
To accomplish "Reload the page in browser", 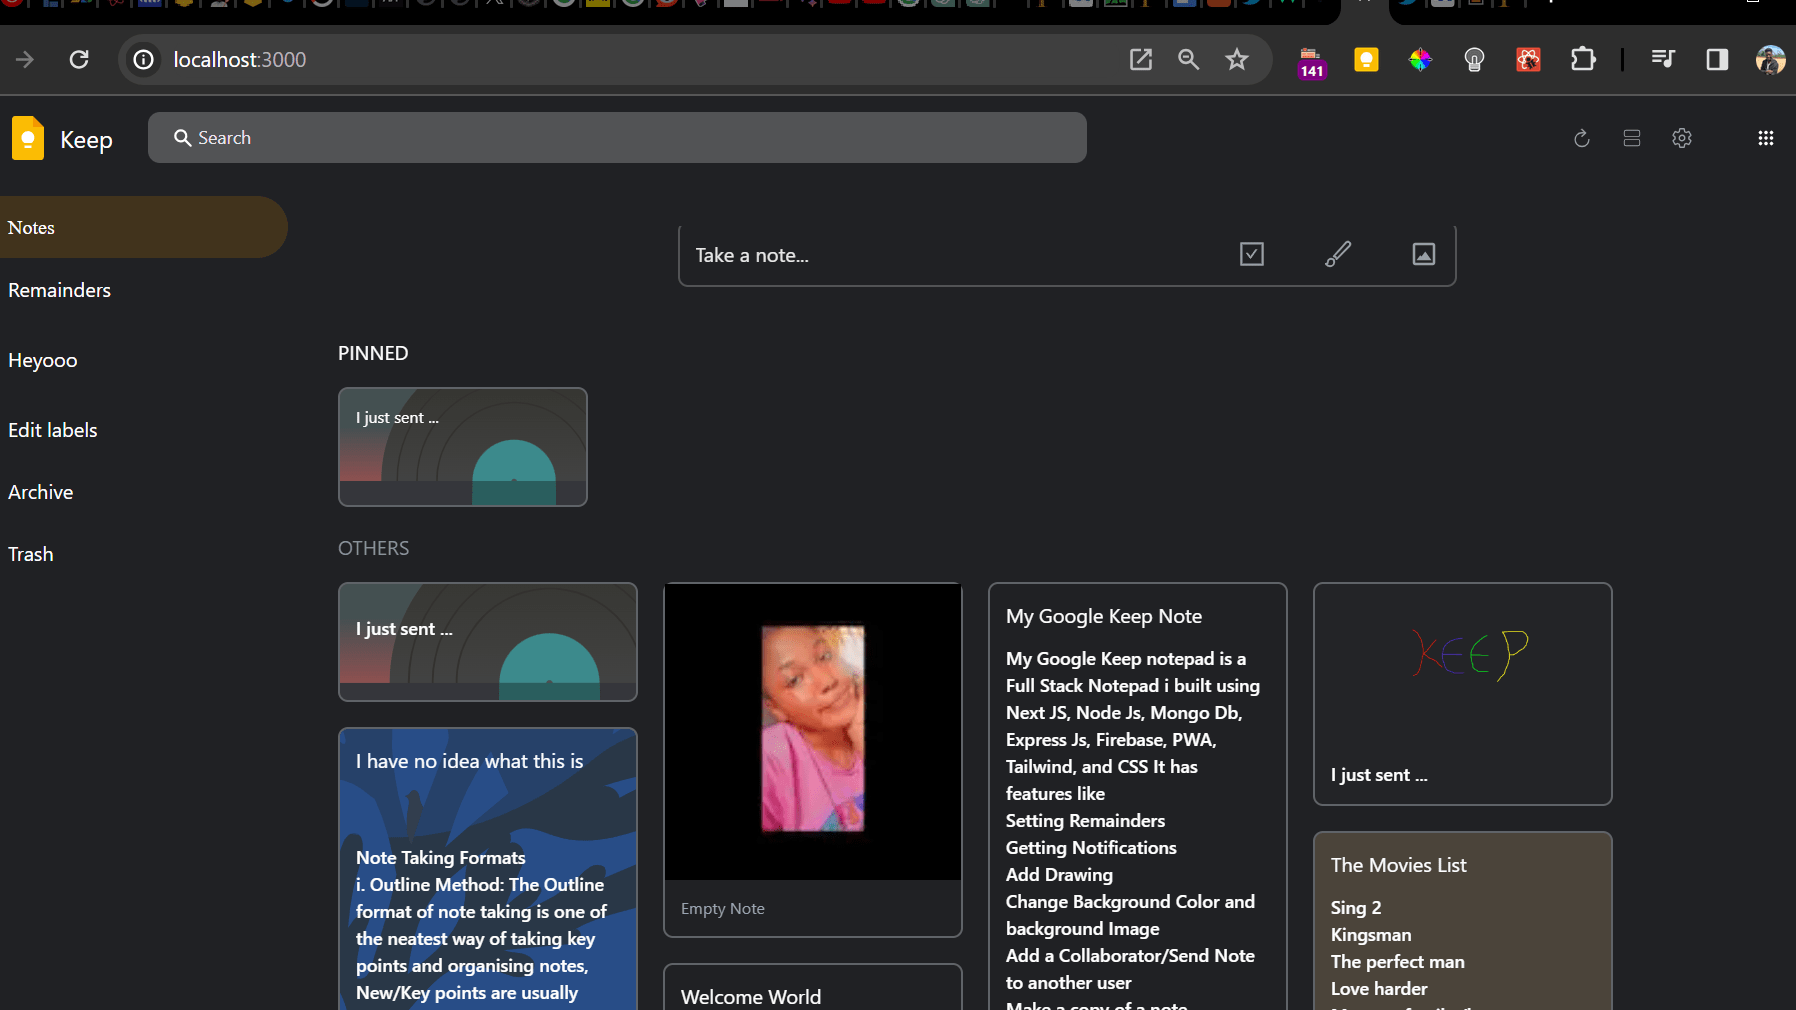I will [x=79, y=59].
